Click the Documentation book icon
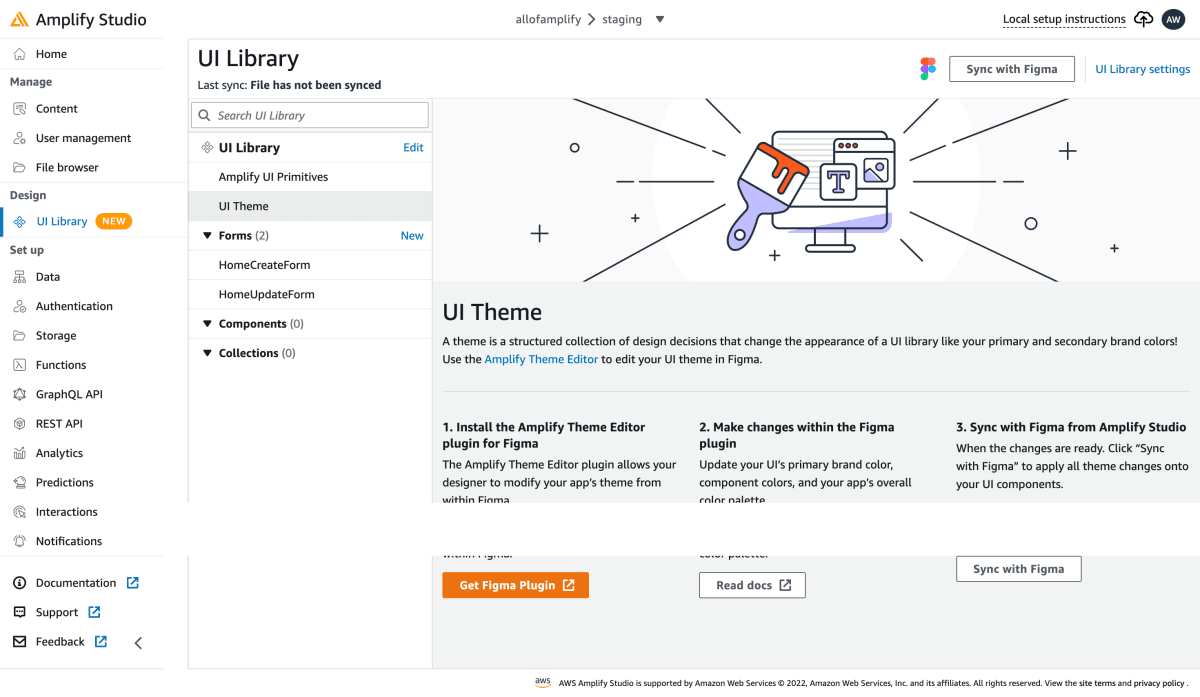 tap(19, 583)
